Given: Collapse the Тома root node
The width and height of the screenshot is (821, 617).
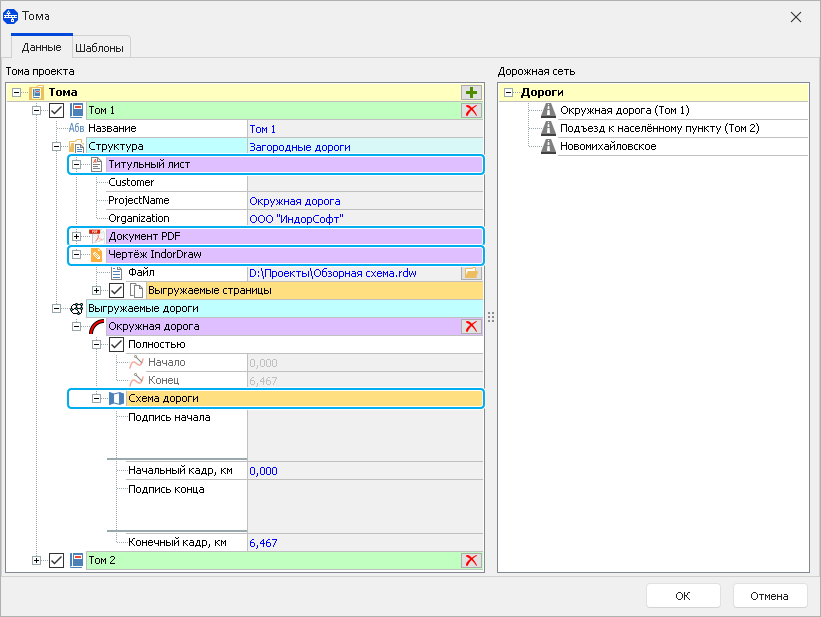Looking at the screenshot, I should coord(17,93).
